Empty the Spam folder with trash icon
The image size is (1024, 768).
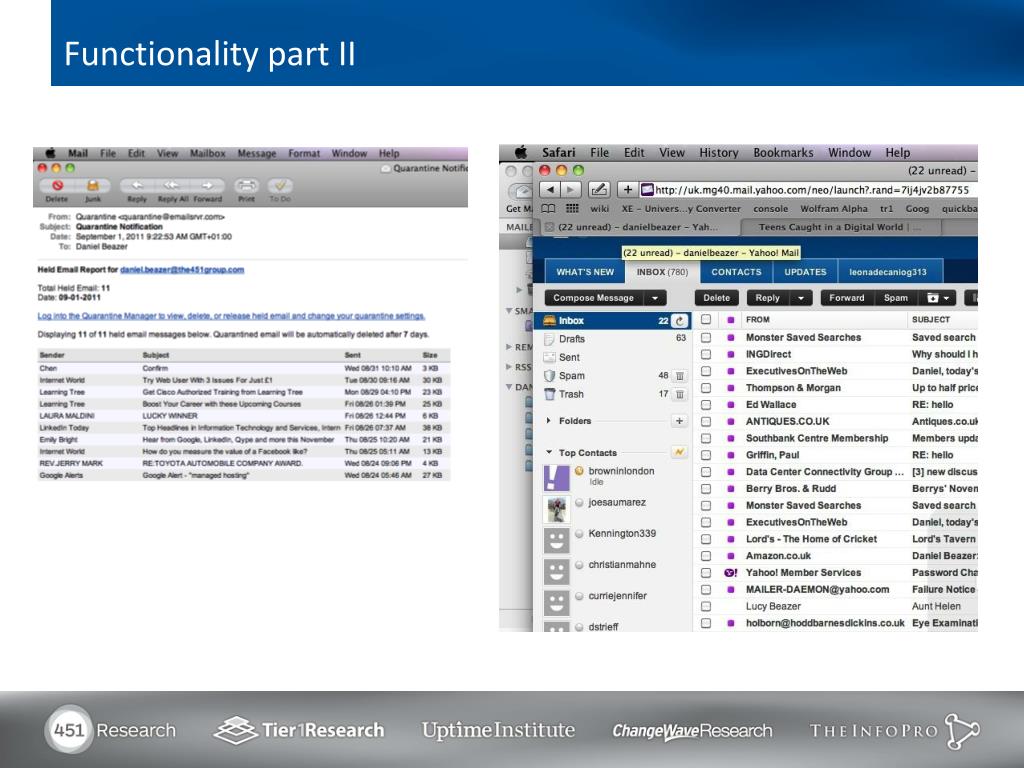680,376
